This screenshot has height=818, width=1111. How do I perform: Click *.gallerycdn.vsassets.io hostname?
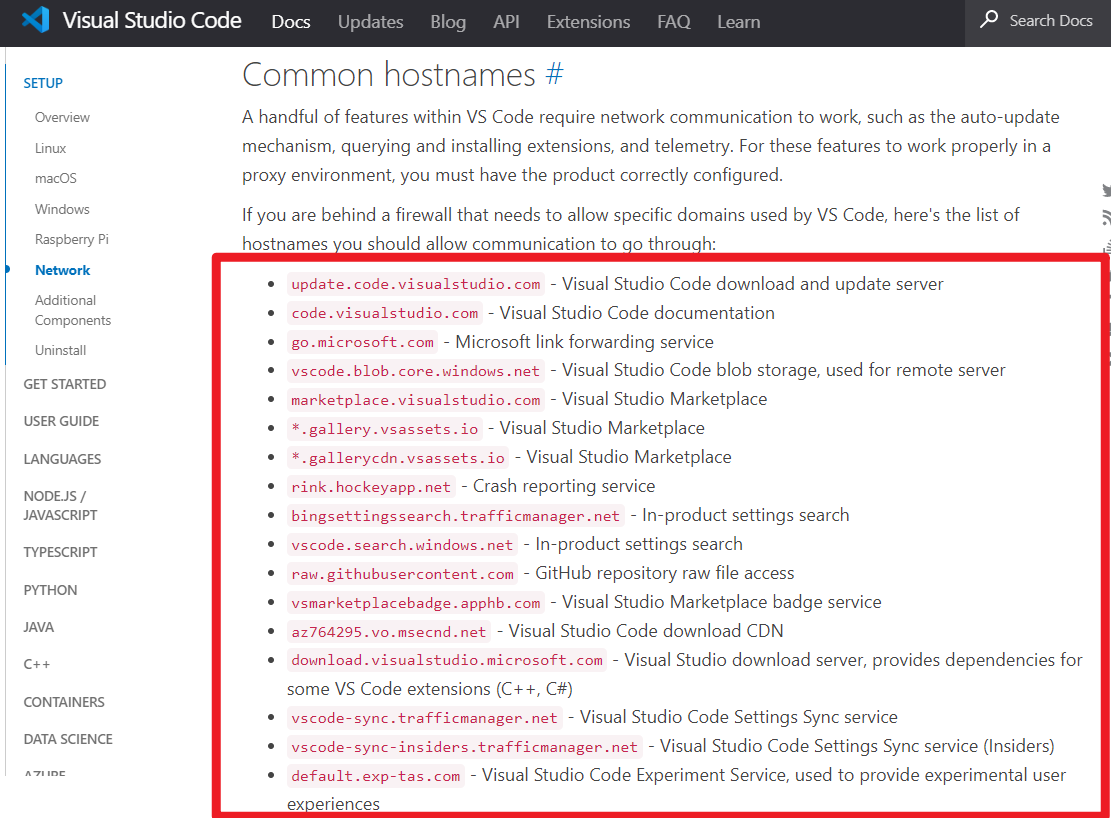pyautogui.click(x=398, y=458)
